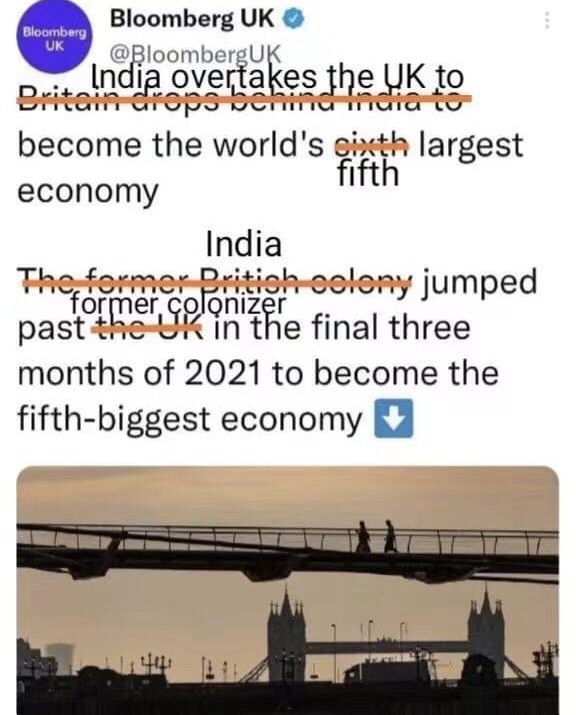This screenshot has height=715, width=576.
Task: Select the corrected word 'fifth' below 'sixth'
Action: (x=368, y=174)
